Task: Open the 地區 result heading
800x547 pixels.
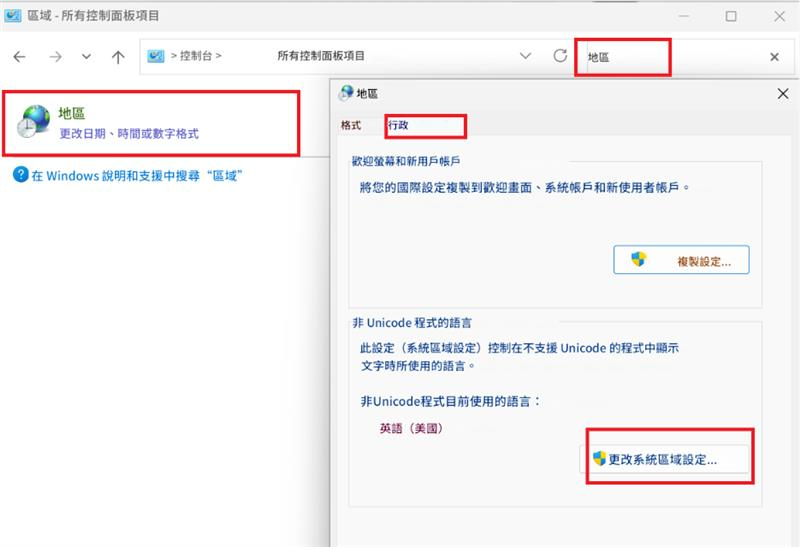Action: click(71, 113)
